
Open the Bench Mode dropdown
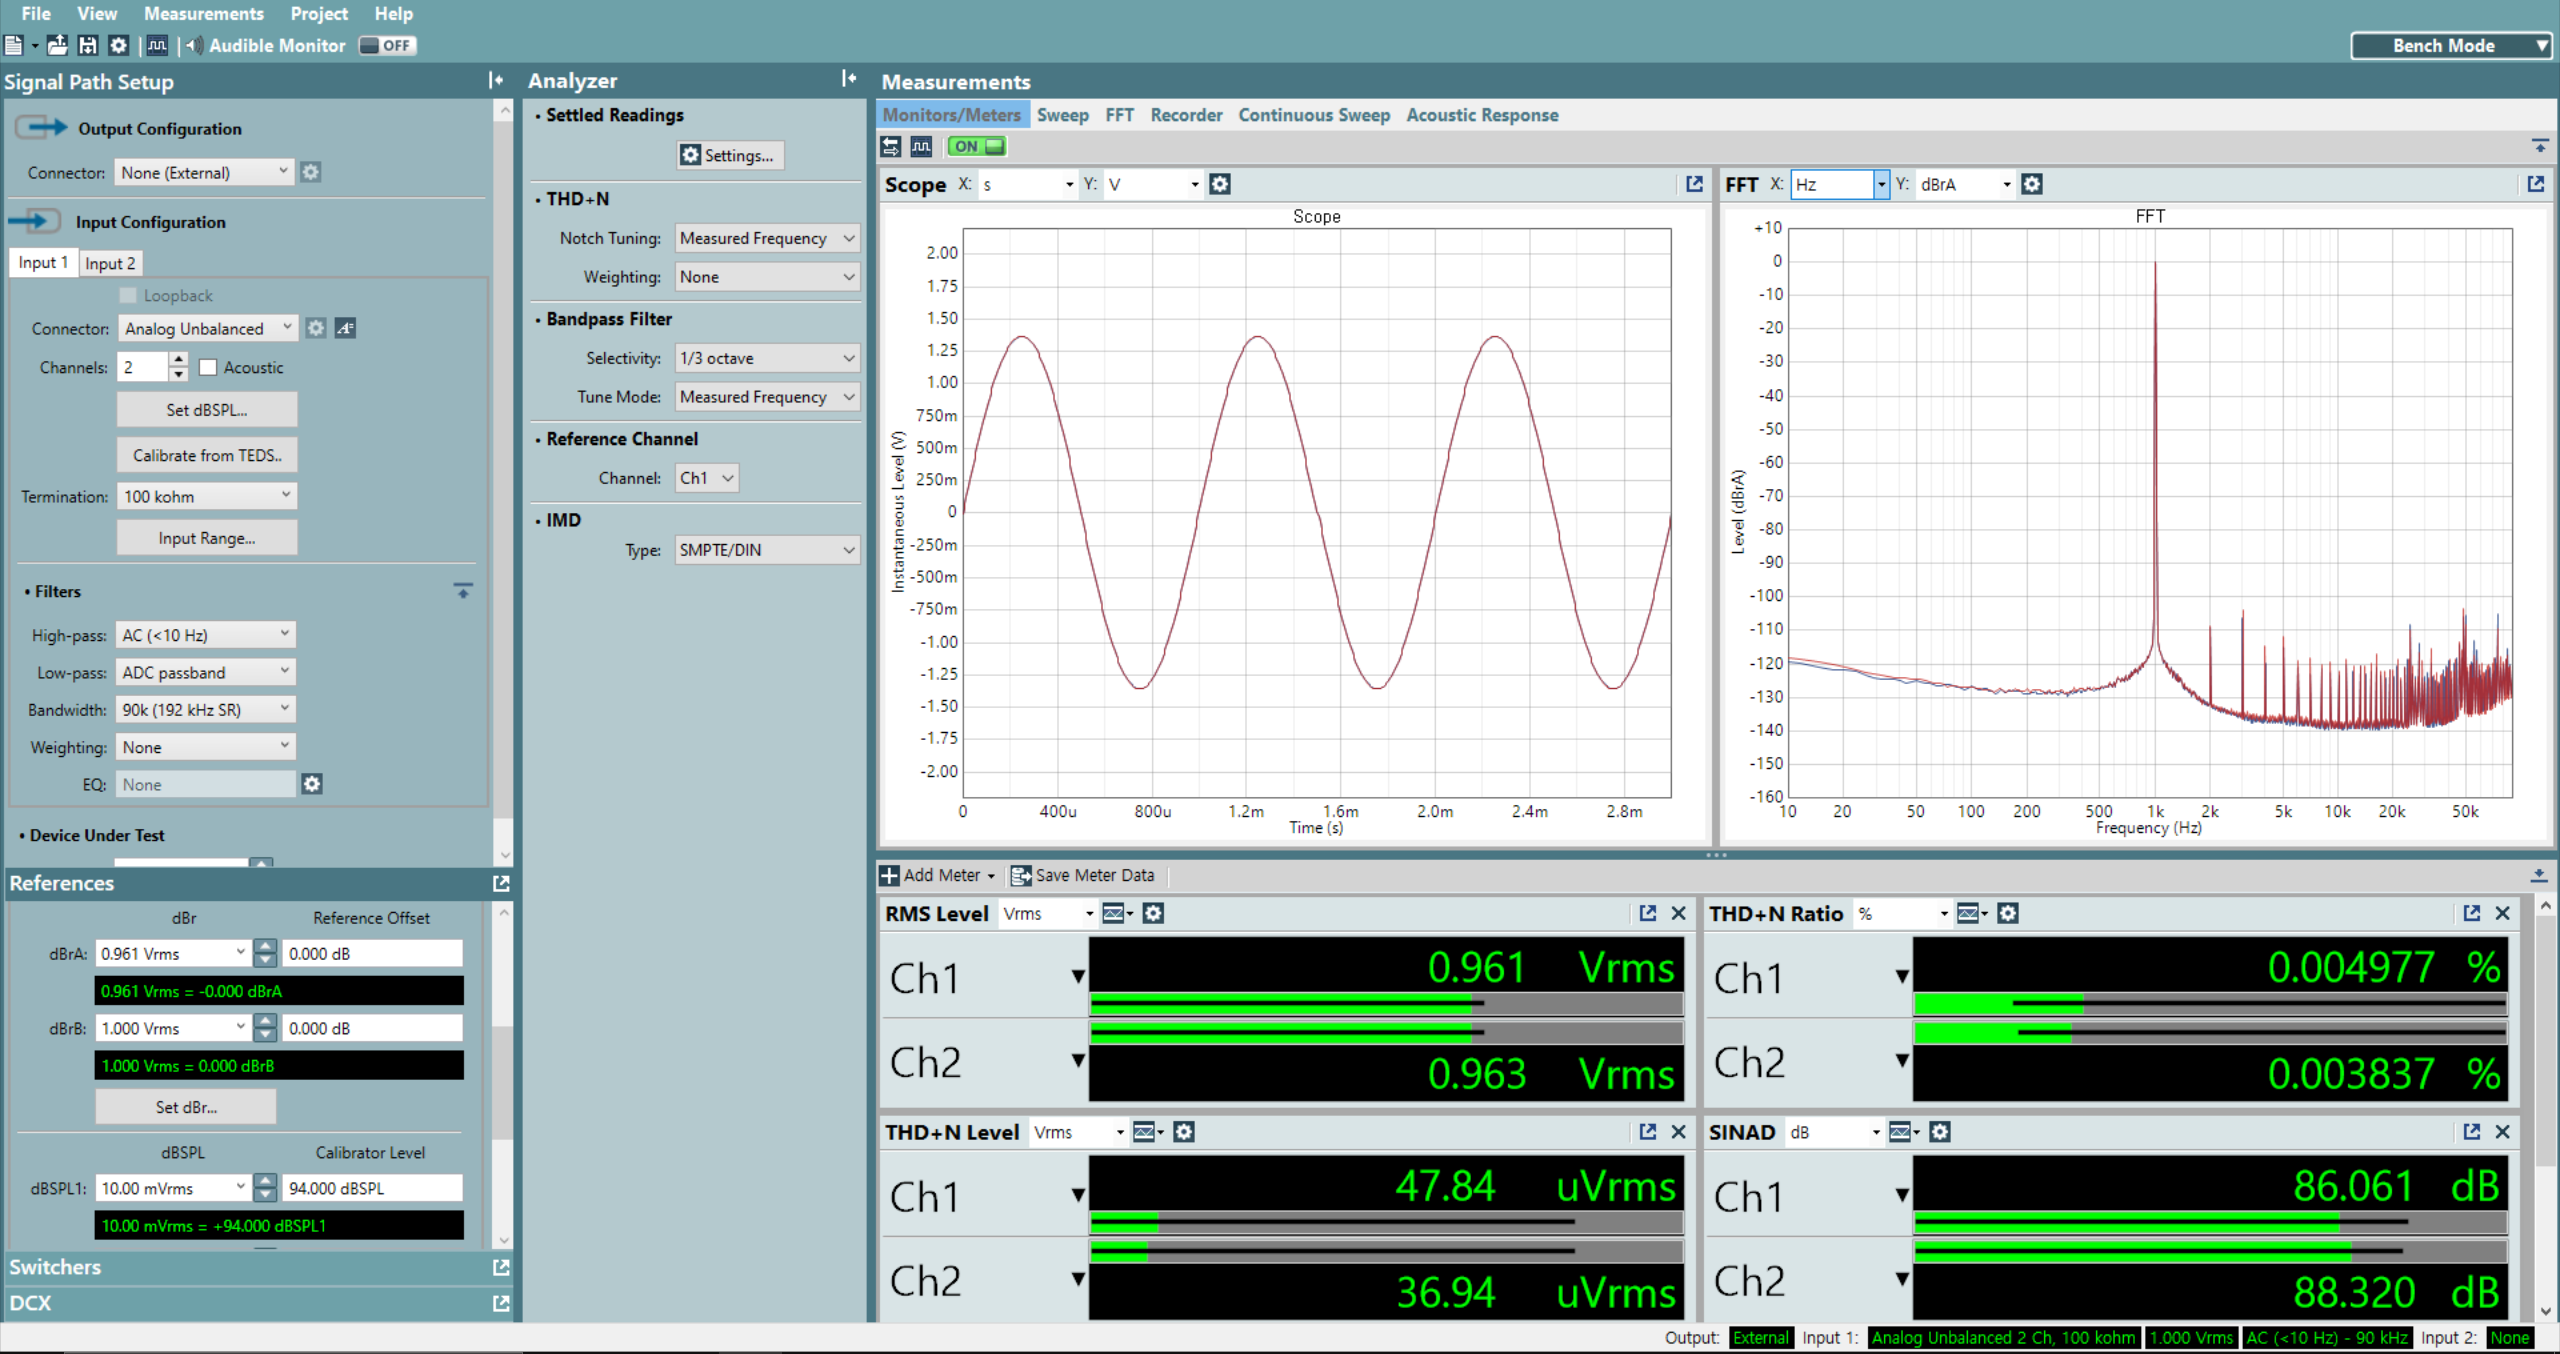2450,46
